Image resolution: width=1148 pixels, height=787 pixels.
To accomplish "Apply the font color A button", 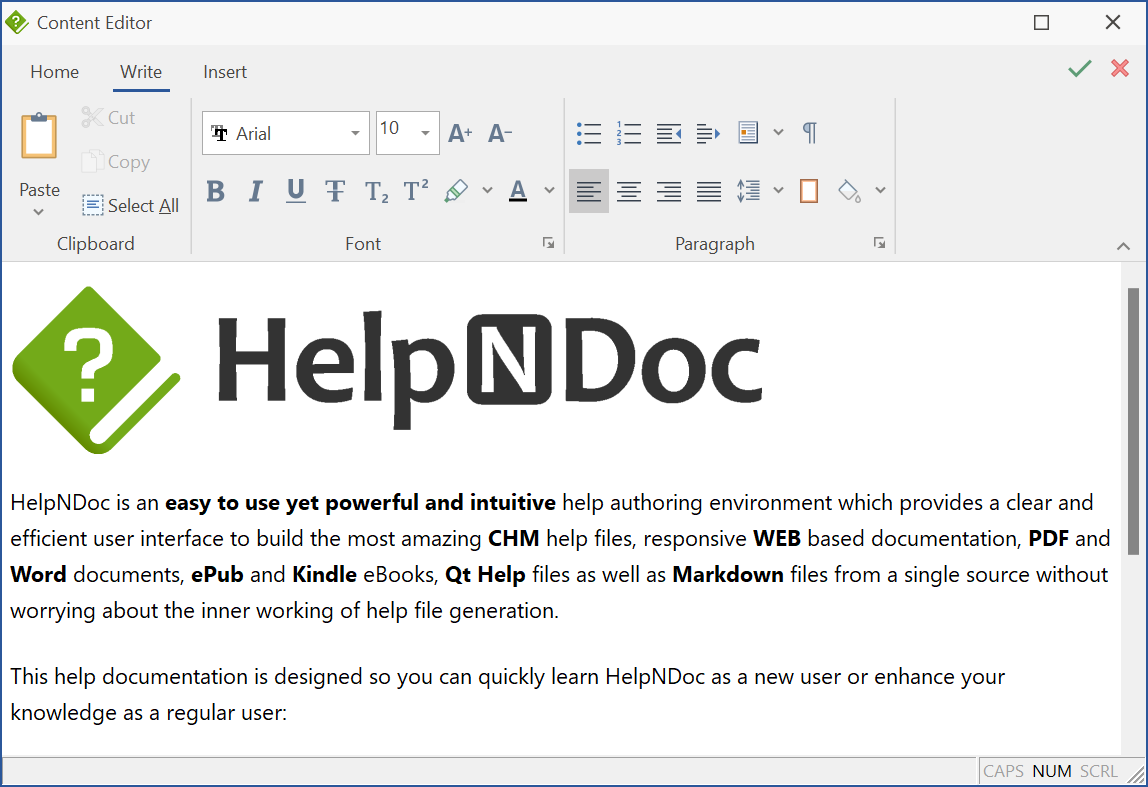I will click(518, 191).
